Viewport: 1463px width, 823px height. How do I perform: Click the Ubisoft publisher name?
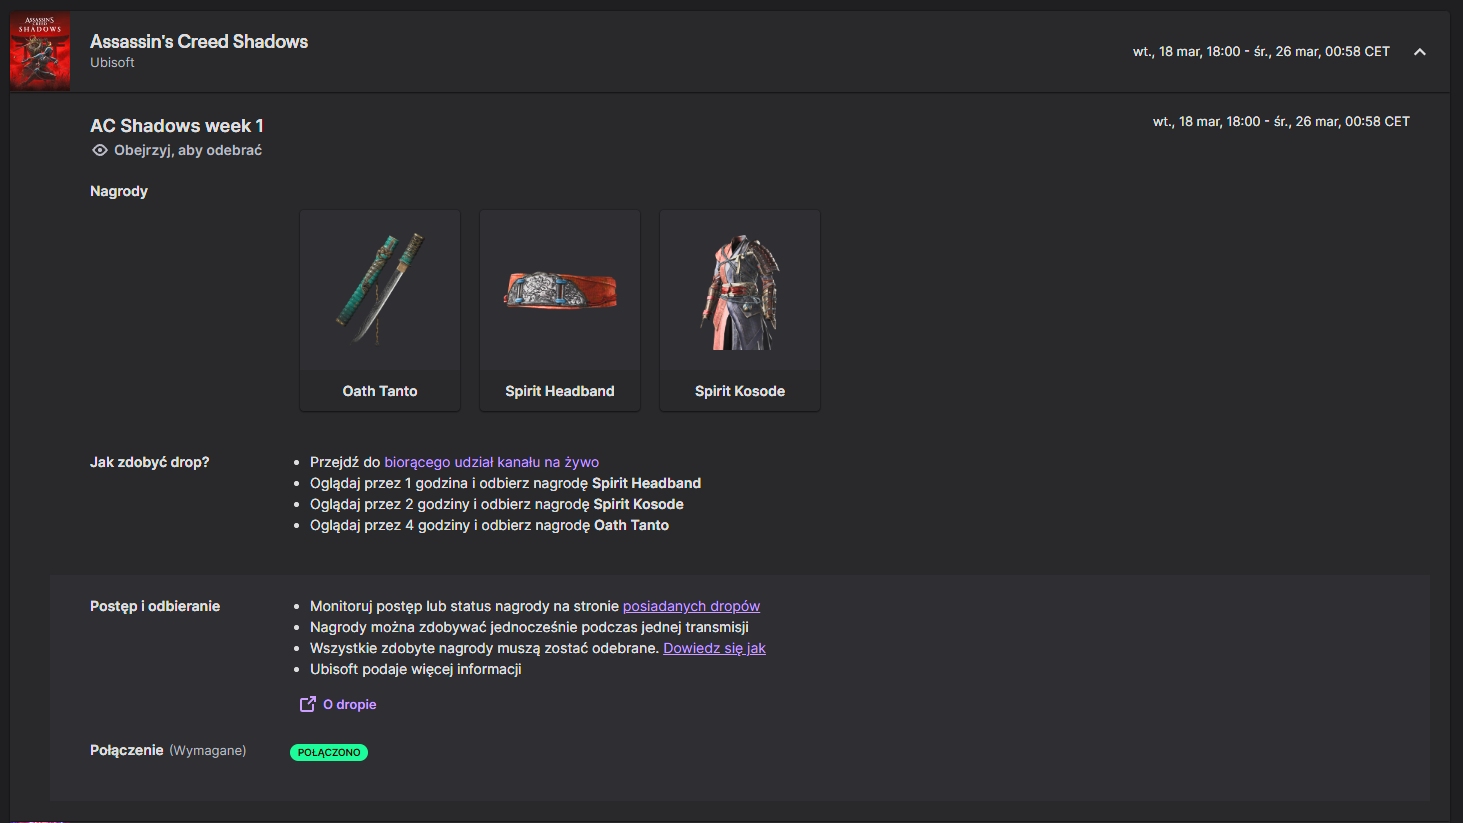pos(112,63)
